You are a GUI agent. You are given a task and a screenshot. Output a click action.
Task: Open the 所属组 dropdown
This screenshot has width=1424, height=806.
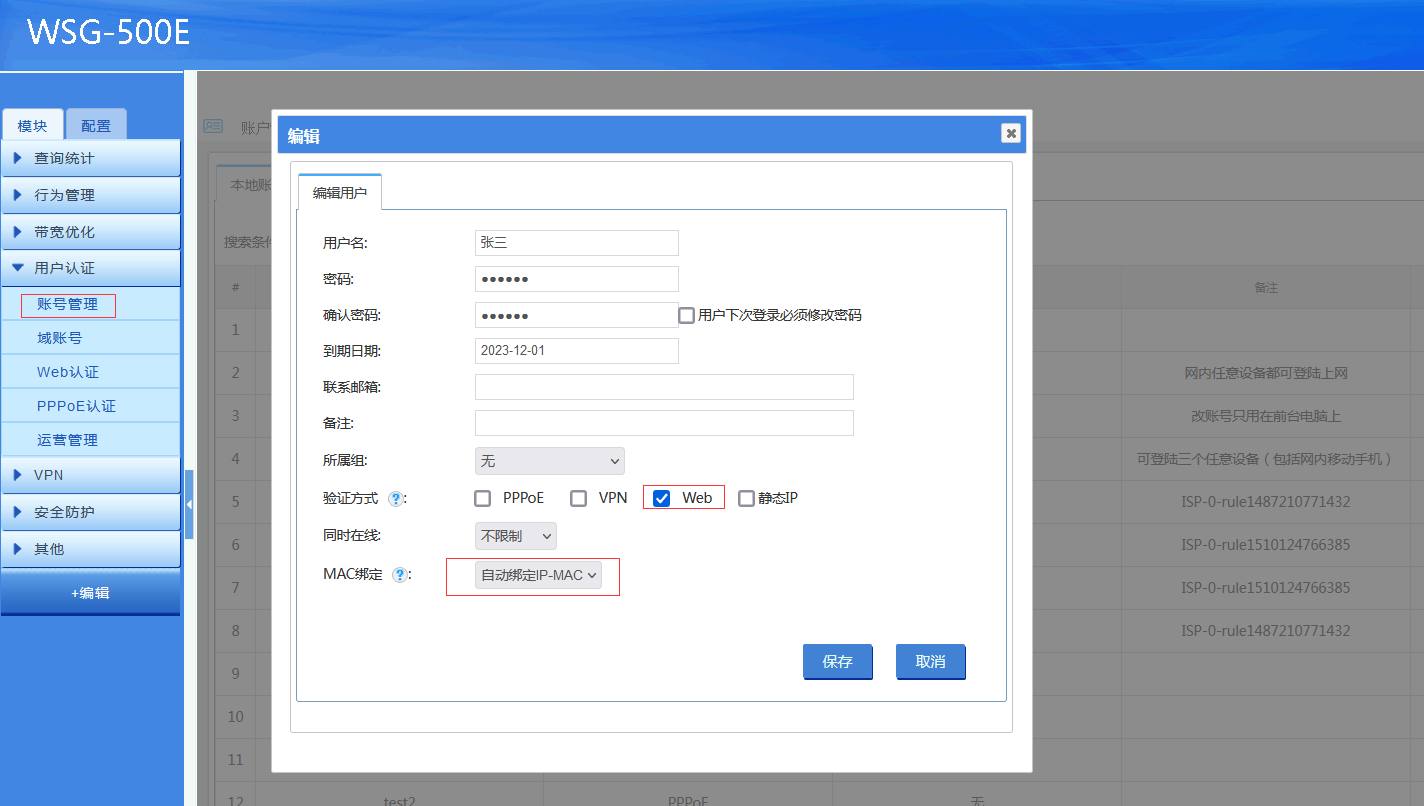click(x=549, y=461)
